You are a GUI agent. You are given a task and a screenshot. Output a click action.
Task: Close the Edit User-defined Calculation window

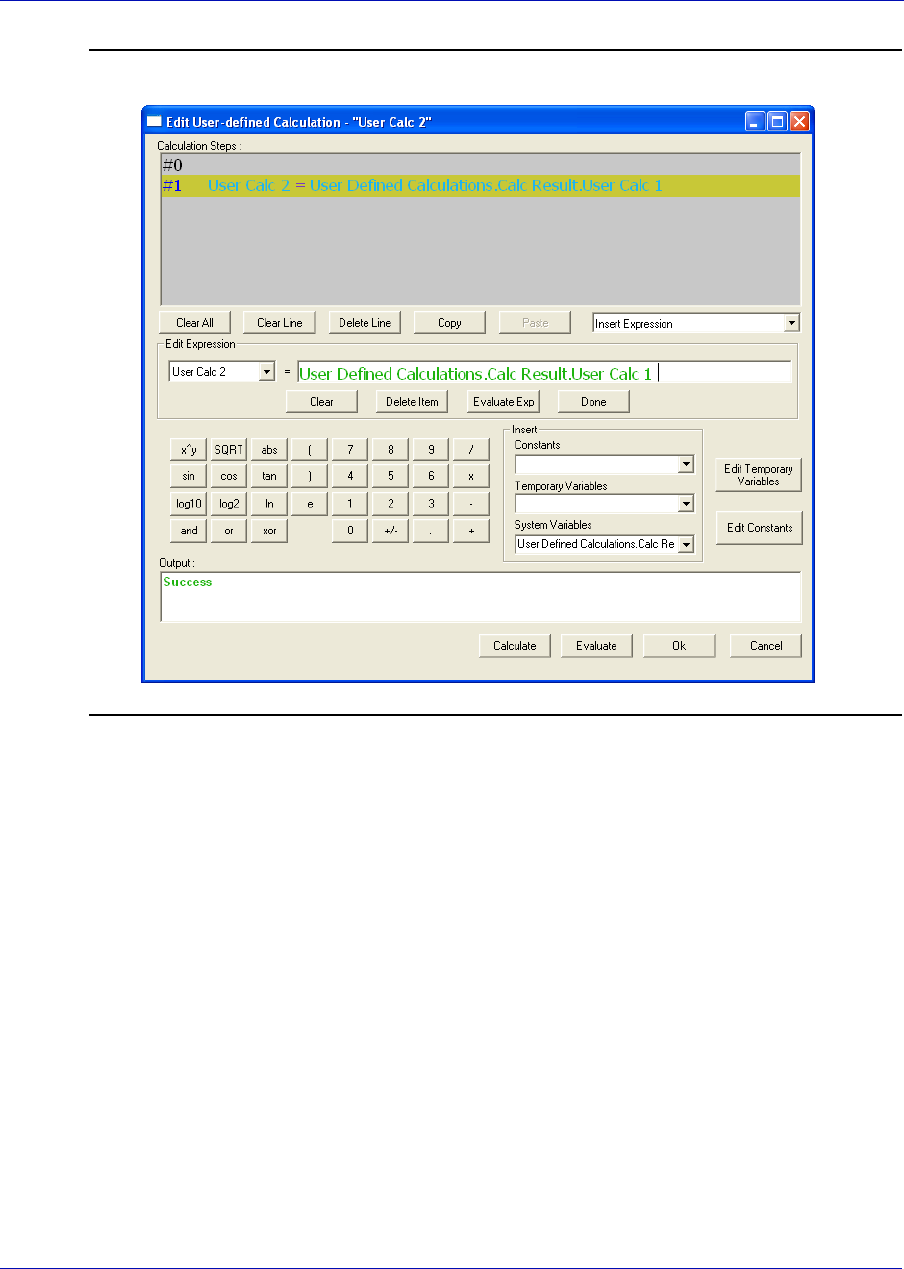(799, 121)
